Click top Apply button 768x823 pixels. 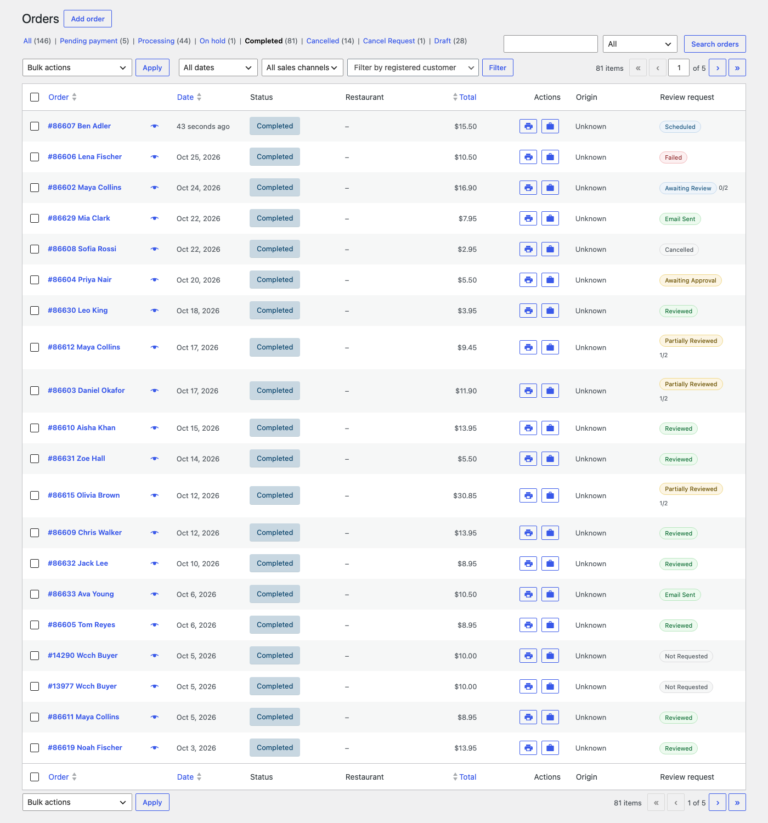[x=152, y=68]
